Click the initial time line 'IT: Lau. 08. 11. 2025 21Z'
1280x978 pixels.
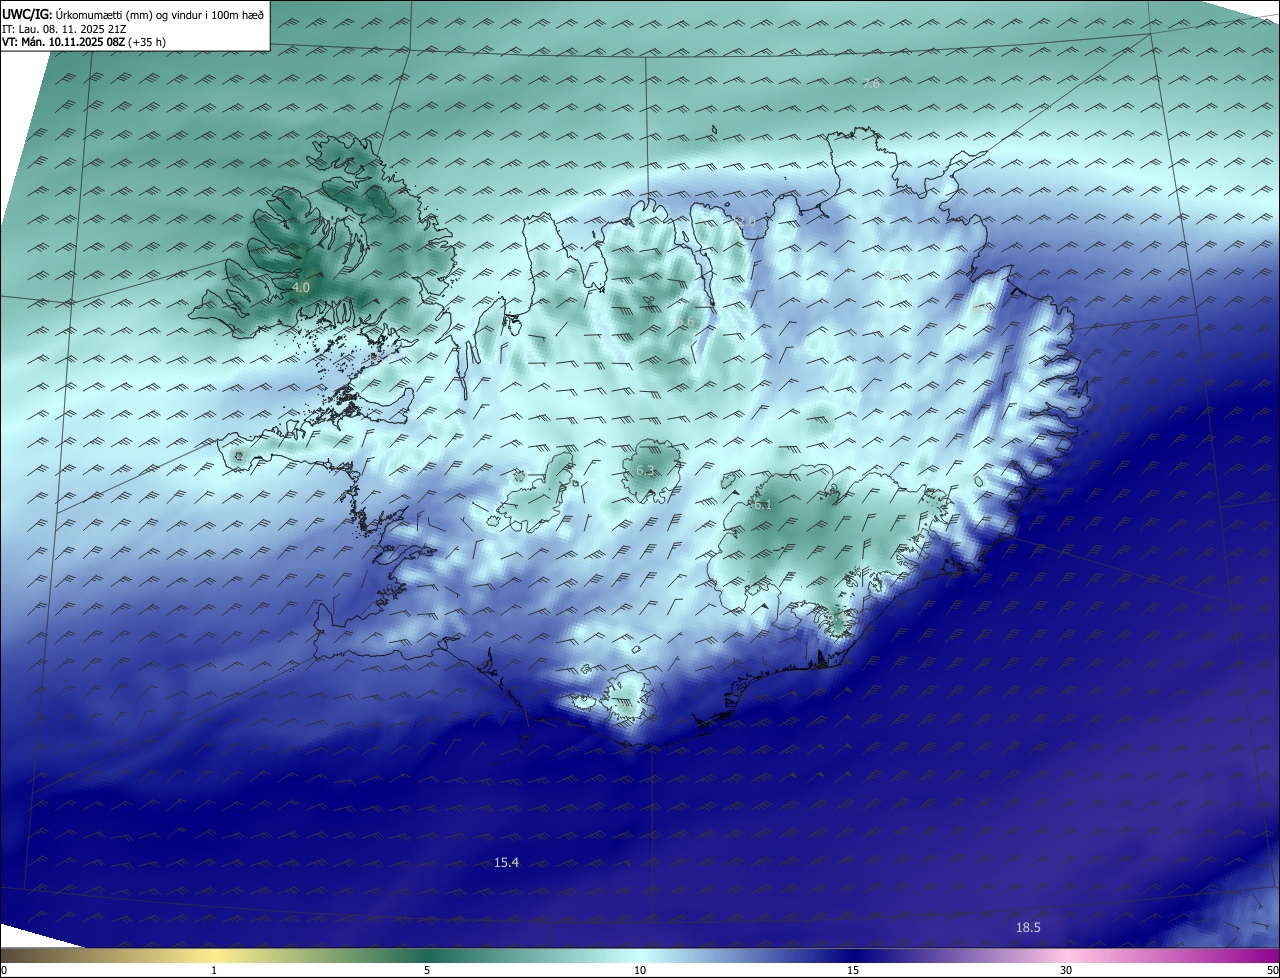tap(64, 29)
